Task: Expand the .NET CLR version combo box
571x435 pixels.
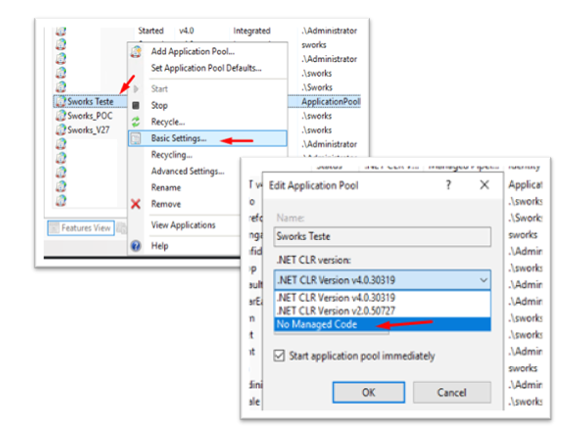Action: (382, 280)
